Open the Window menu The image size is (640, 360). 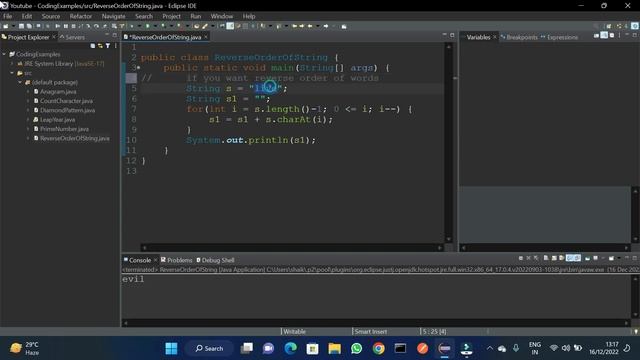pyautogui.click(x=222, y=16)
